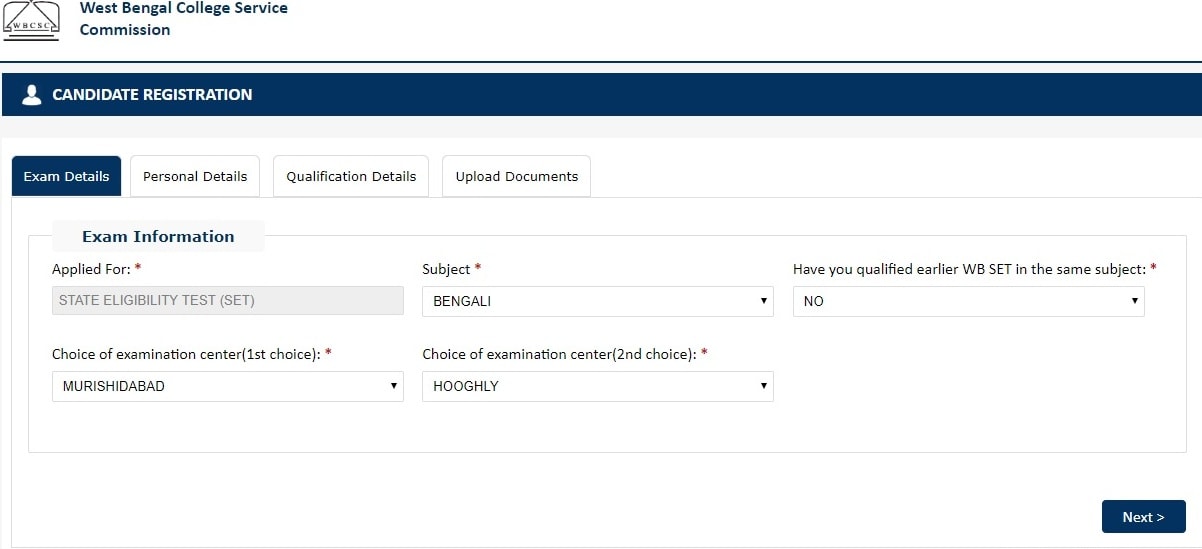Click the Exam Information section heading
Viewport: 1202px width, 549px height.
[158, 236]
